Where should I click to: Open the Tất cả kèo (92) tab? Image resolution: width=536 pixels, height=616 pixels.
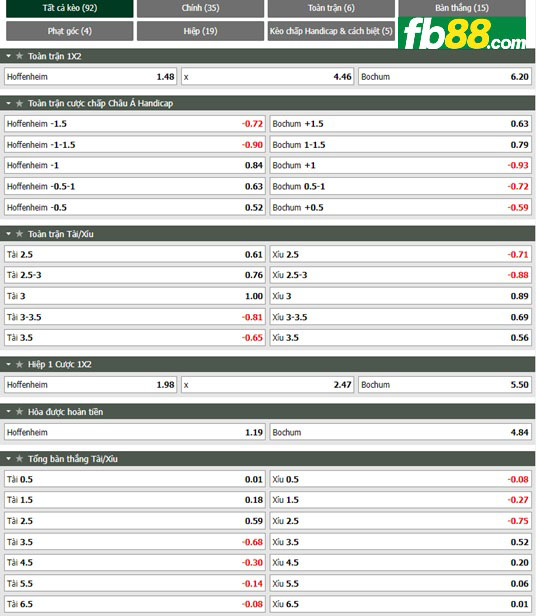tap(70, 8)
